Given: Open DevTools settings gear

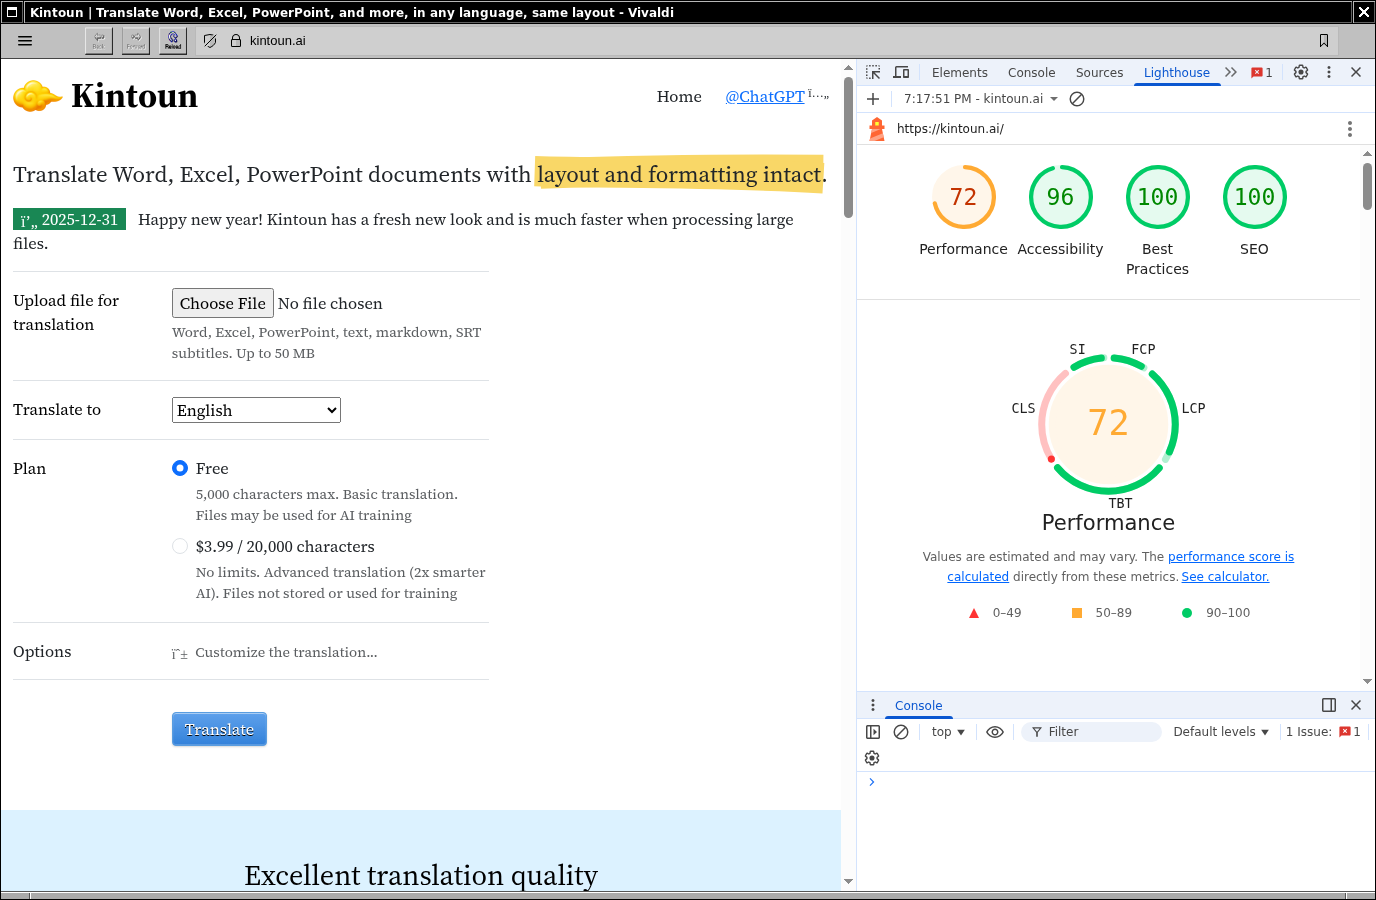Looking at the screenshot, I should 1300,72.
